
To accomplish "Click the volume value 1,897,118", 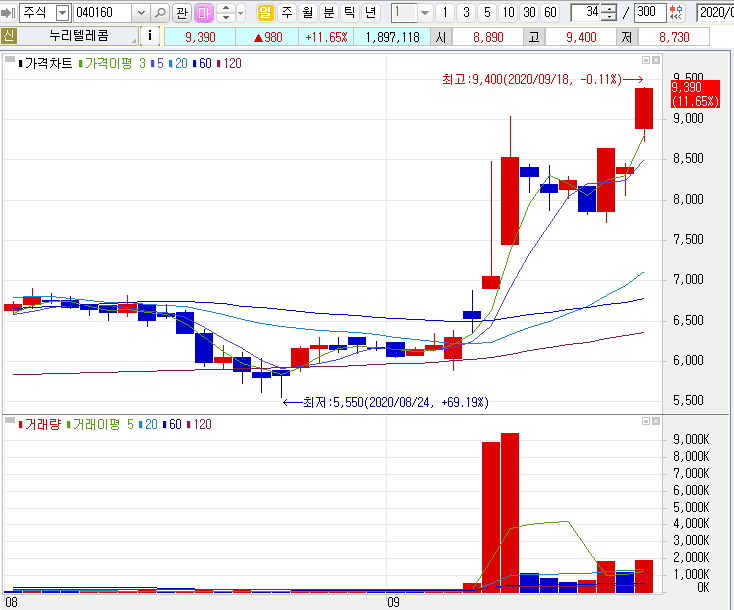I will coord(392,37).
